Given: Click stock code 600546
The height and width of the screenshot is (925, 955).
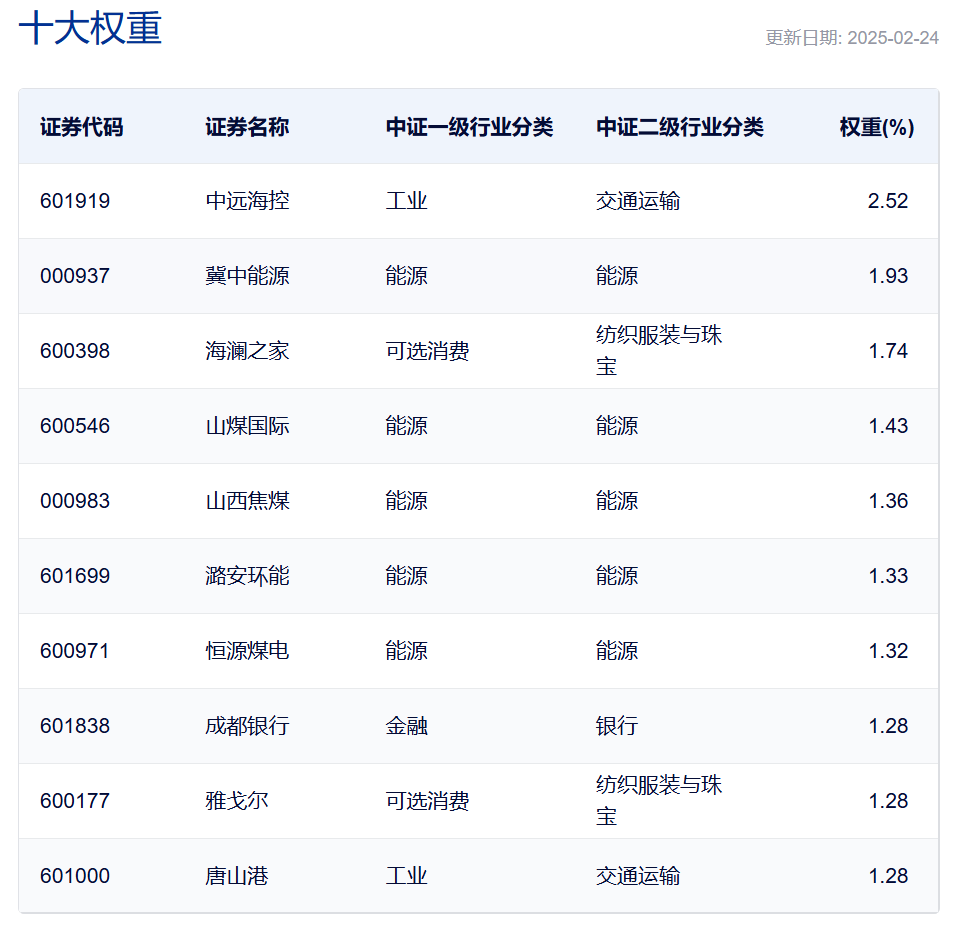Looking at the screenshot, I should pos(75,426).
